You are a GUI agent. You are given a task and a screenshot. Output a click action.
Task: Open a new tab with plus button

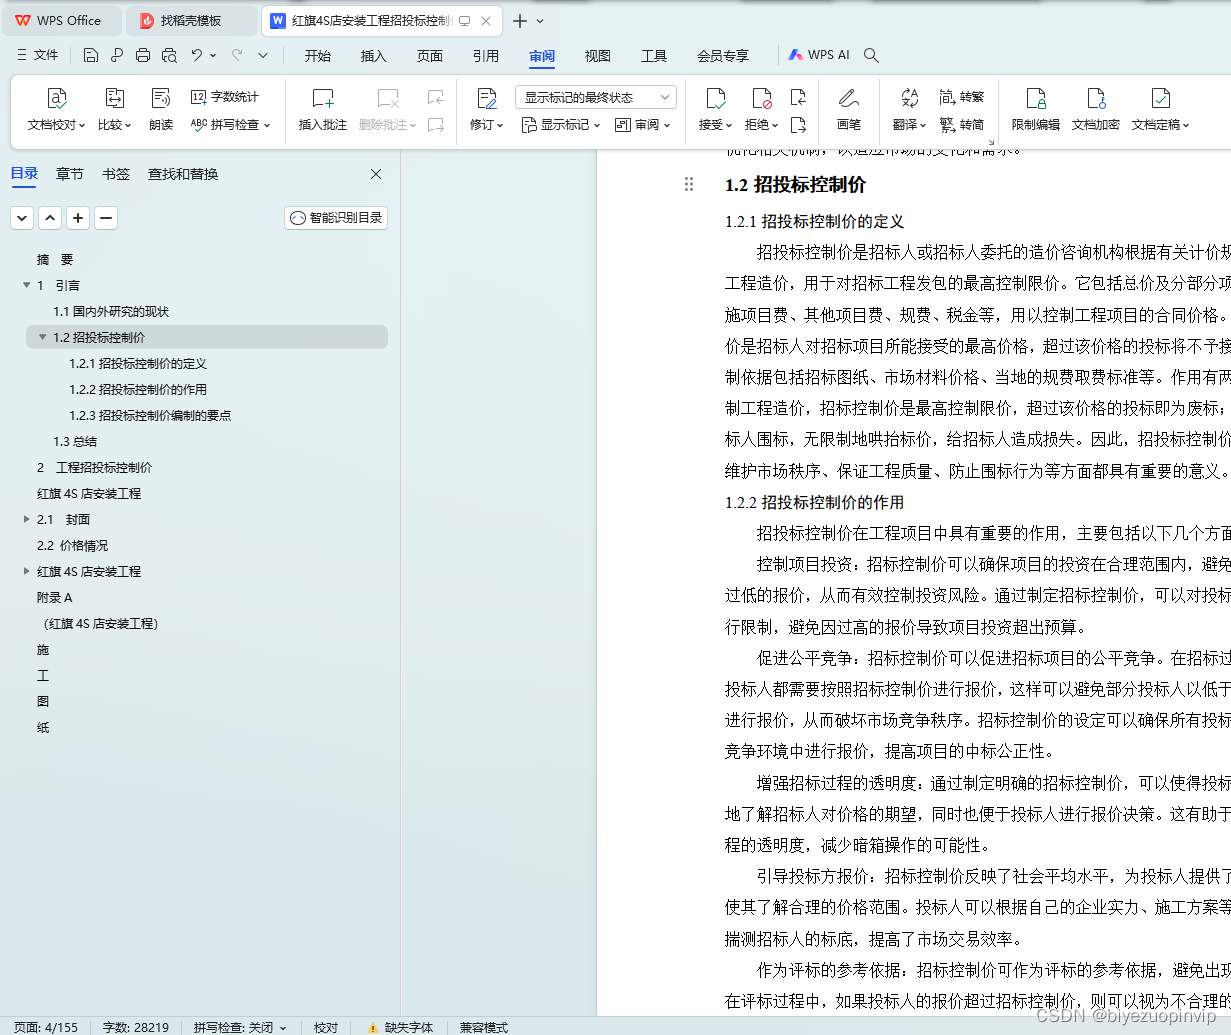pos(520,21)
